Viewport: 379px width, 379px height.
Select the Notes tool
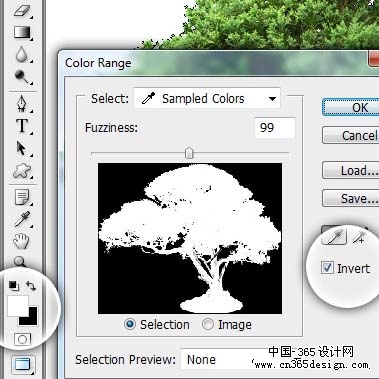[22, 197]
